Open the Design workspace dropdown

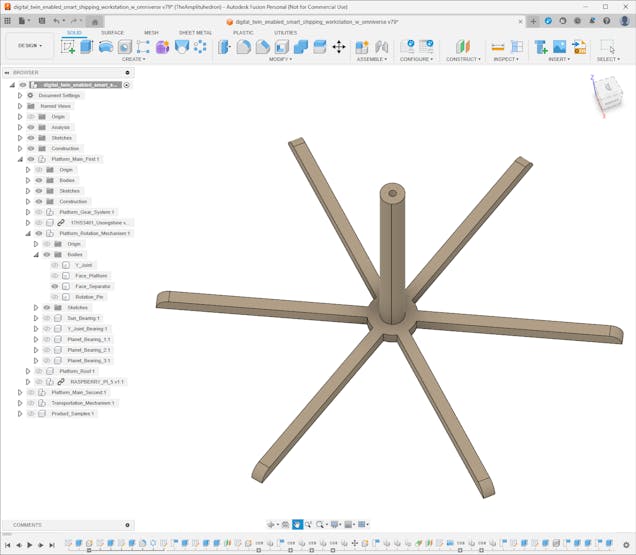coord(29,45)
